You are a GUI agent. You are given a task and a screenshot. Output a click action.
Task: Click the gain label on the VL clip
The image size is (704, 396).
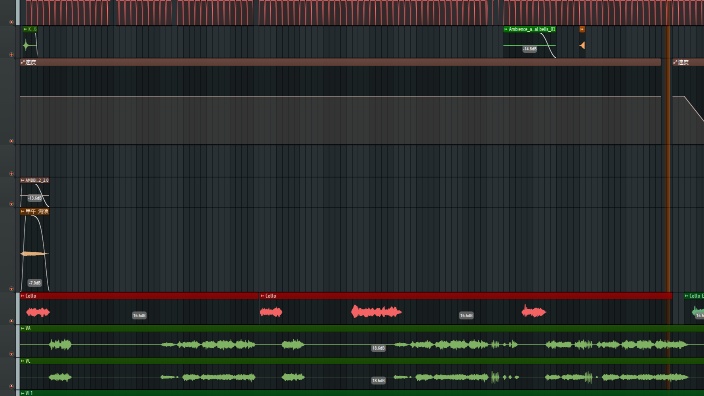(x=378, y=381)
